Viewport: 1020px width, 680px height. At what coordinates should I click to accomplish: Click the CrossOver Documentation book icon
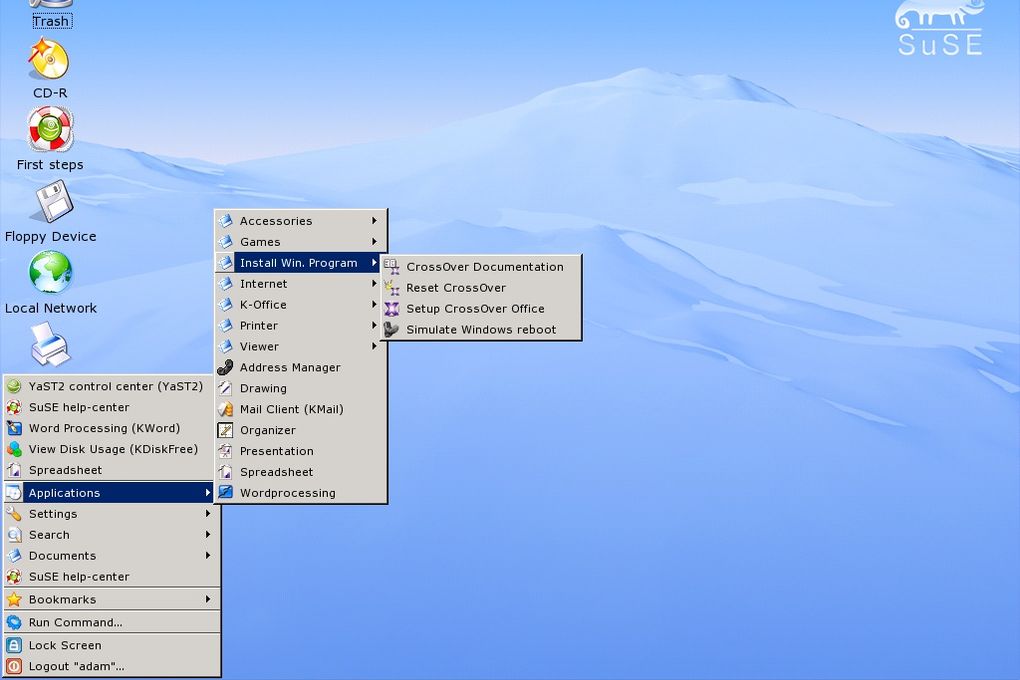[392, 267]
